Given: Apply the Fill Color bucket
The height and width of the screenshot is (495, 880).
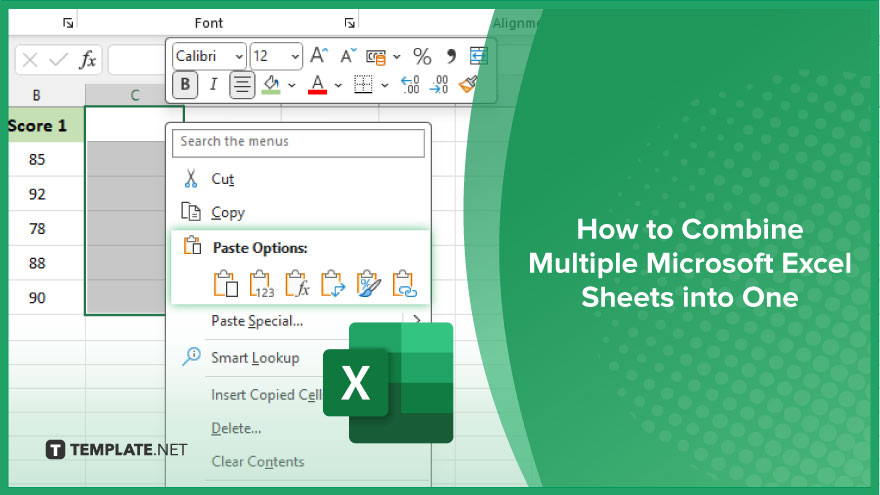Looking at the screenshot, I should (271, 85).
